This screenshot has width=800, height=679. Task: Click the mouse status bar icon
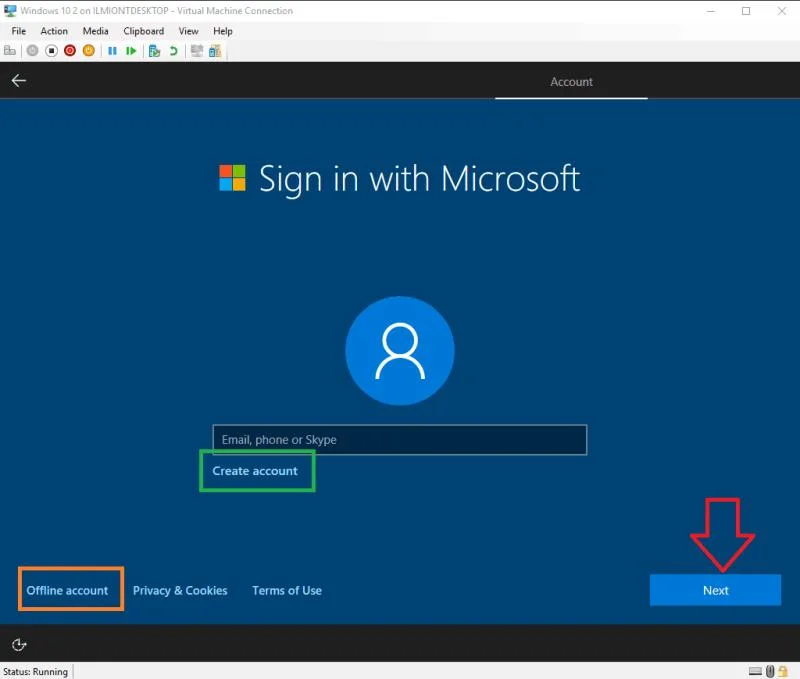[x=770, y=671]
